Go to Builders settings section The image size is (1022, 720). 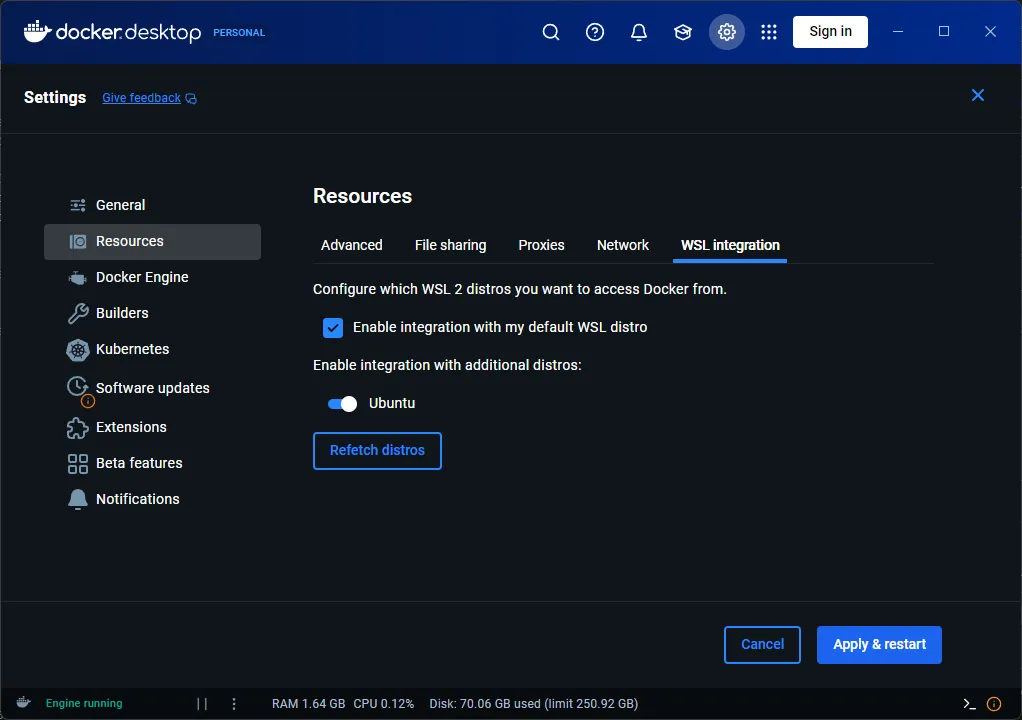click(x=153, y=313)
